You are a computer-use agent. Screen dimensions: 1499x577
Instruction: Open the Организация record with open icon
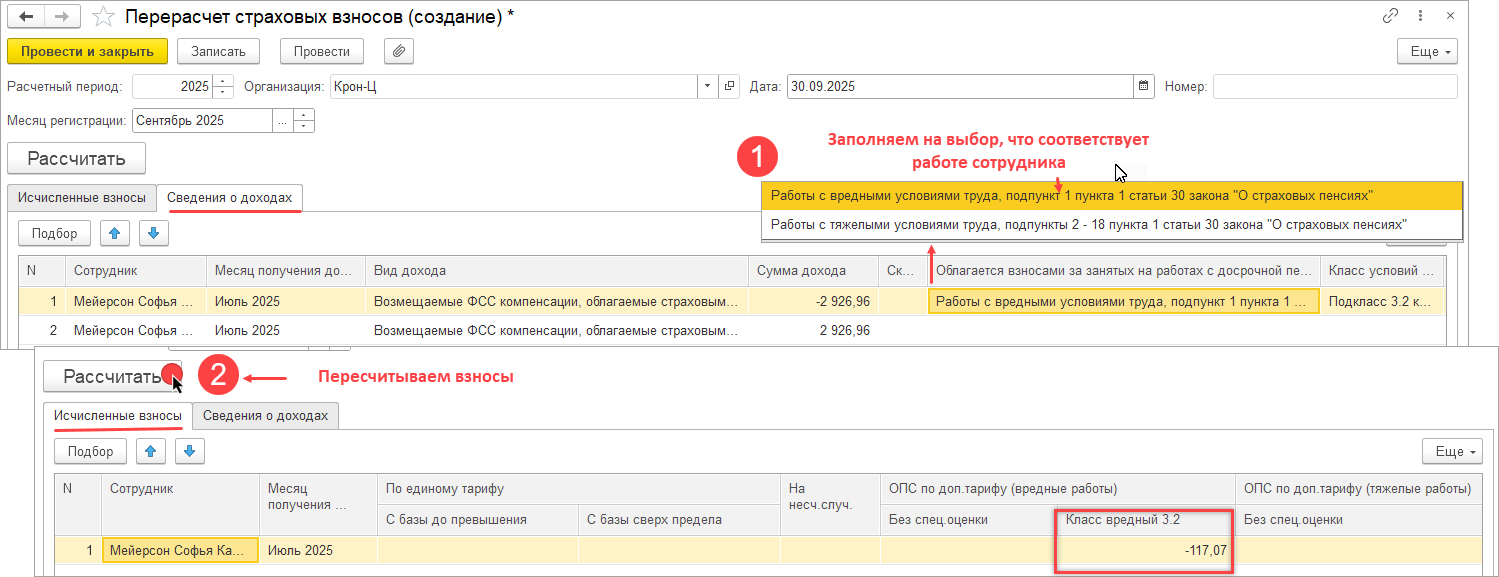[x=729, y=87]
